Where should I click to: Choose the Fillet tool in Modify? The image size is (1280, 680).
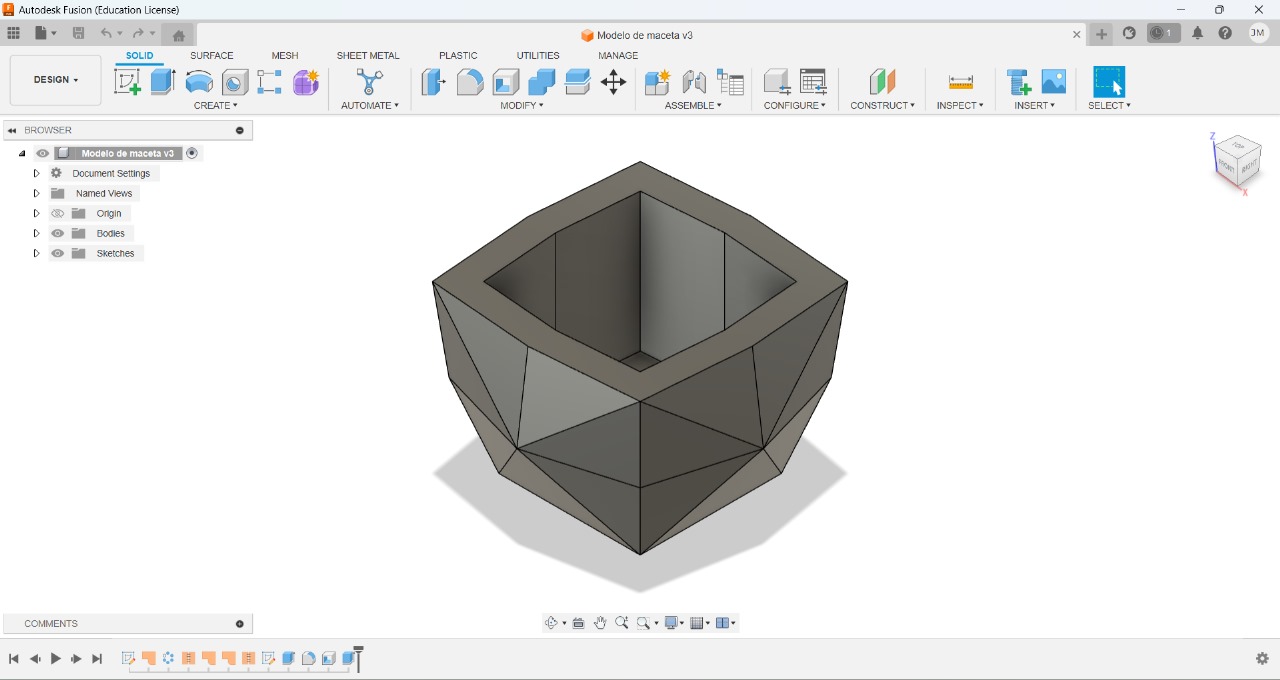pos(470,82)
